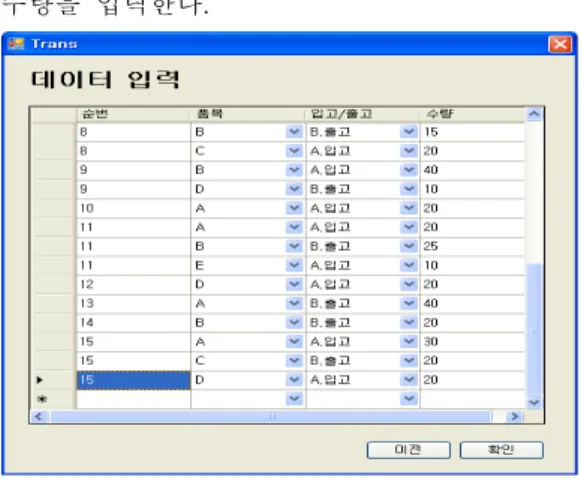This screenshot has width=581, height=492.
Task: Open 품목 dropdown in row 순번 10
Action: click(294, 208)
